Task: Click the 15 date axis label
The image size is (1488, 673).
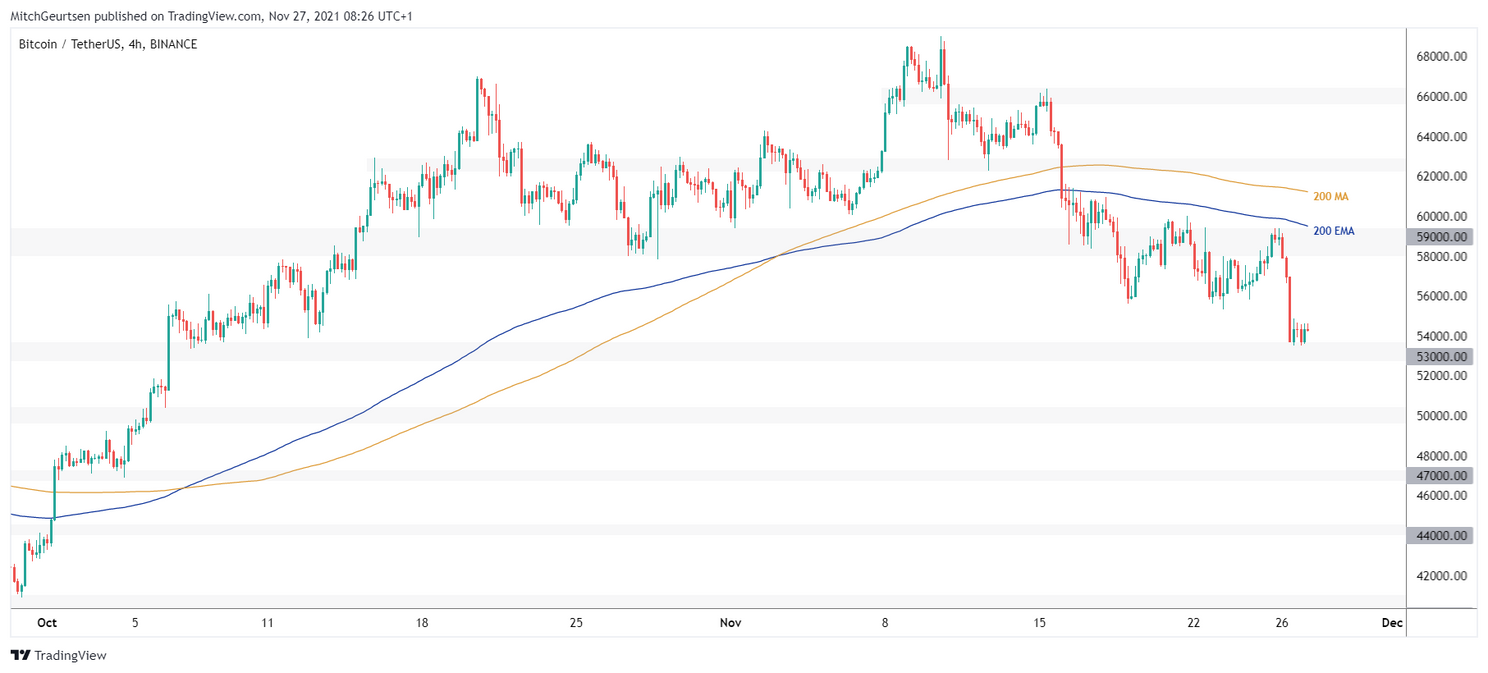Action: point(1040,623)
